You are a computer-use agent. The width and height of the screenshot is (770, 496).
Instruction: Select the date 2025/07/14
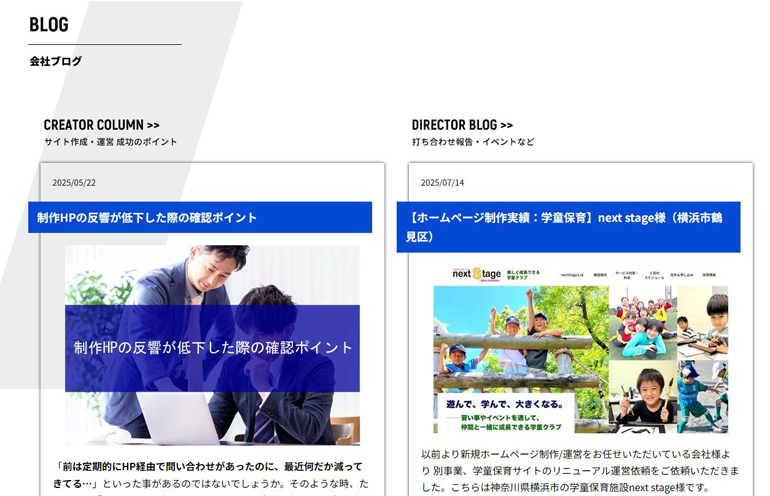[x=442, y=183]
